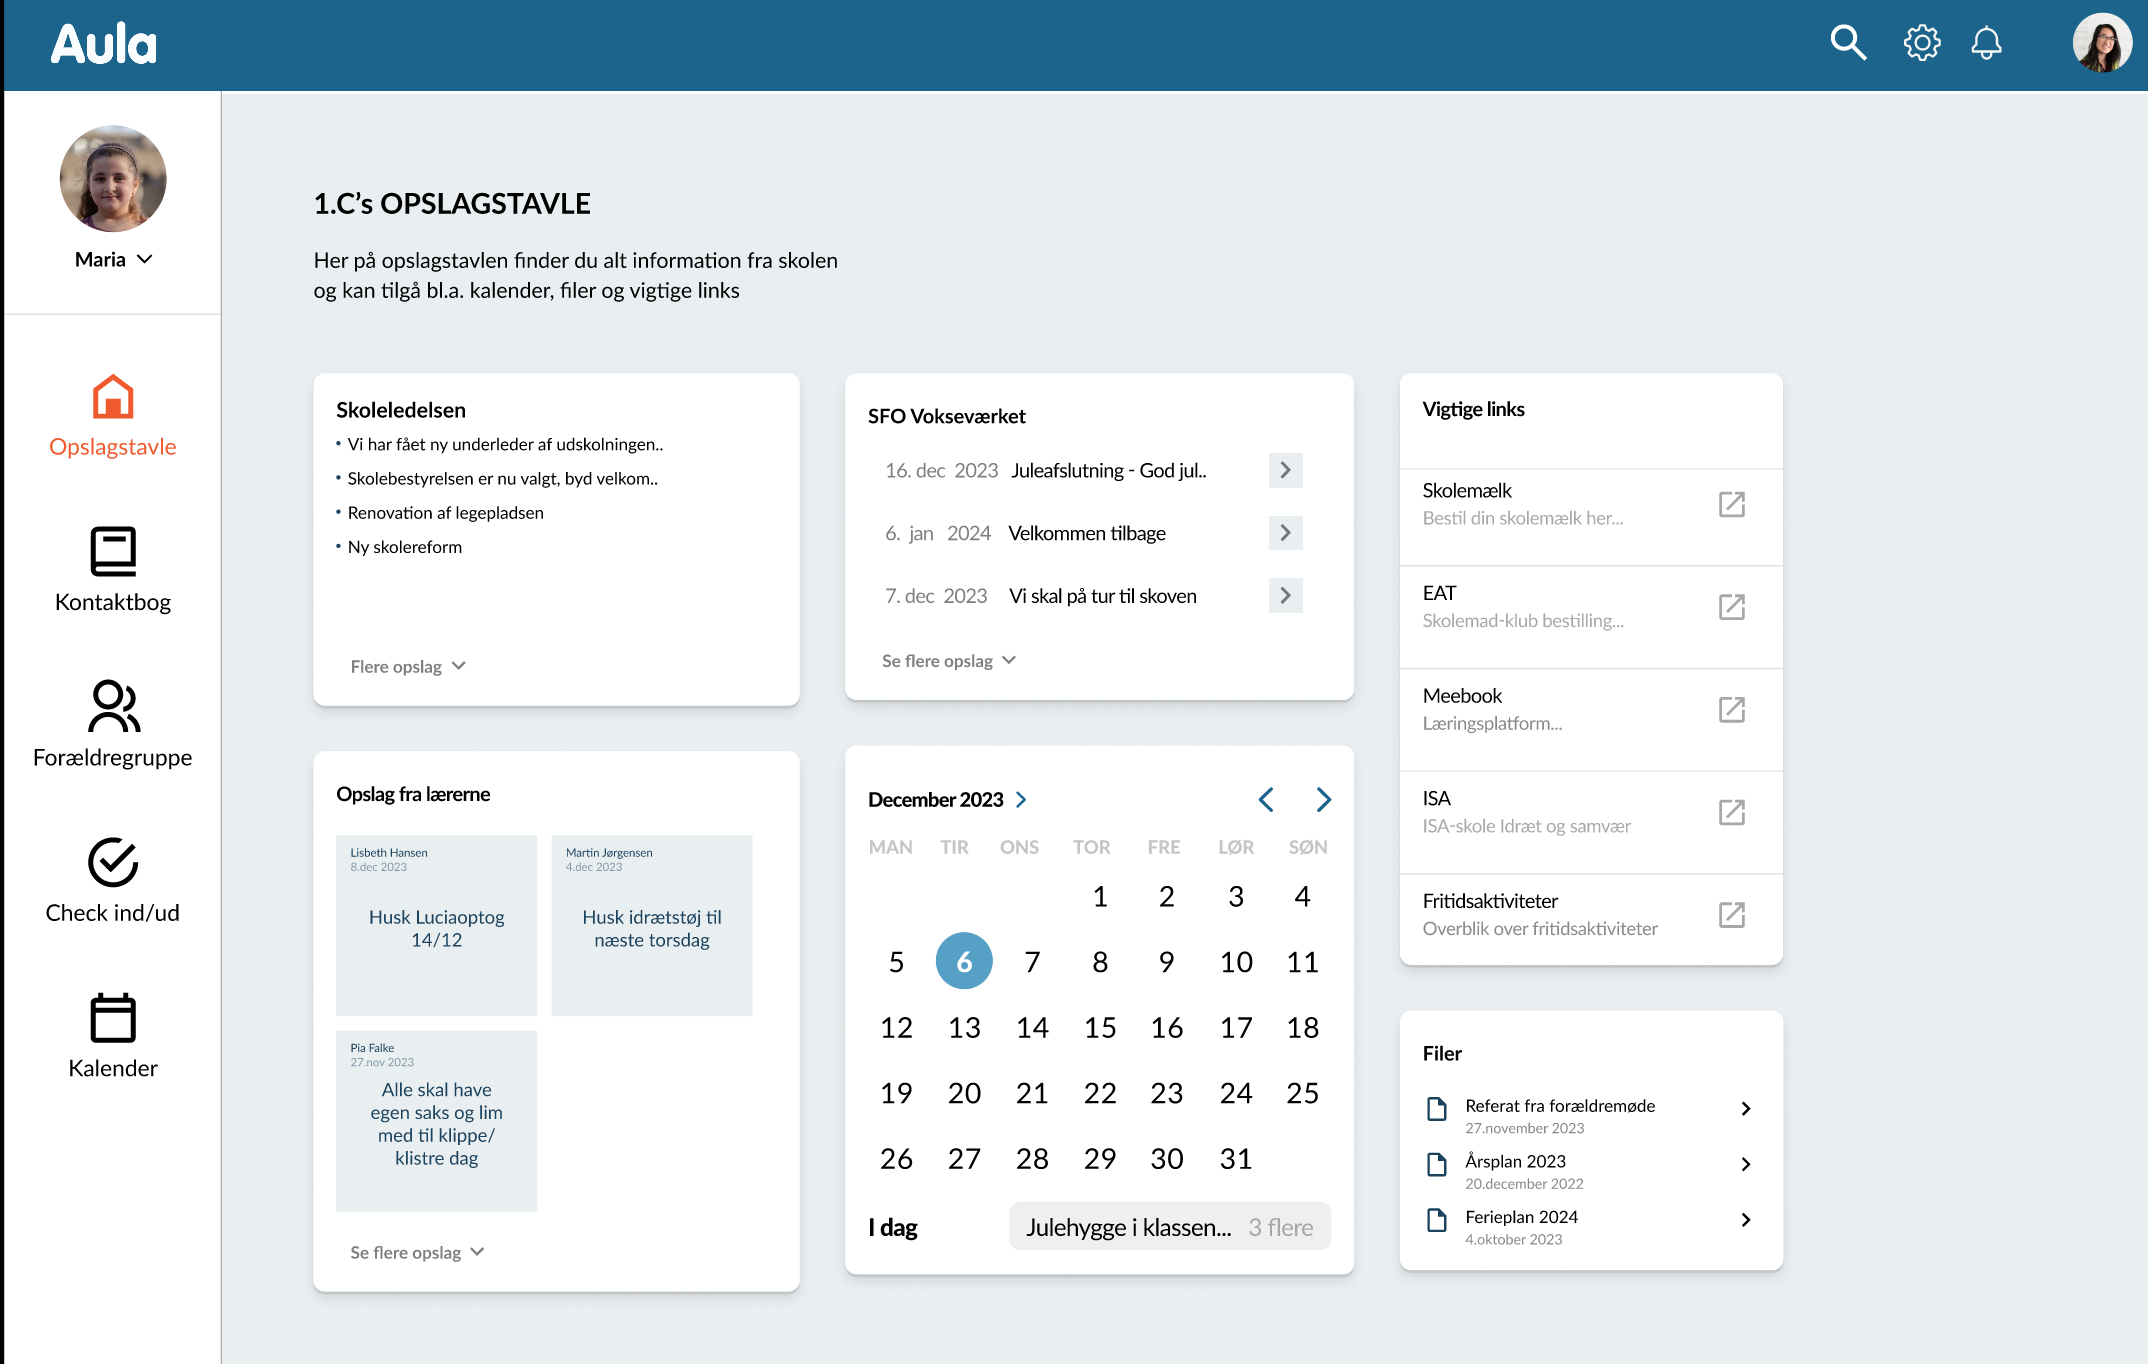Click arrow next to Juleafslutning post
The height and width of the screenshot is (1364, 2148).
point(1285,470)
